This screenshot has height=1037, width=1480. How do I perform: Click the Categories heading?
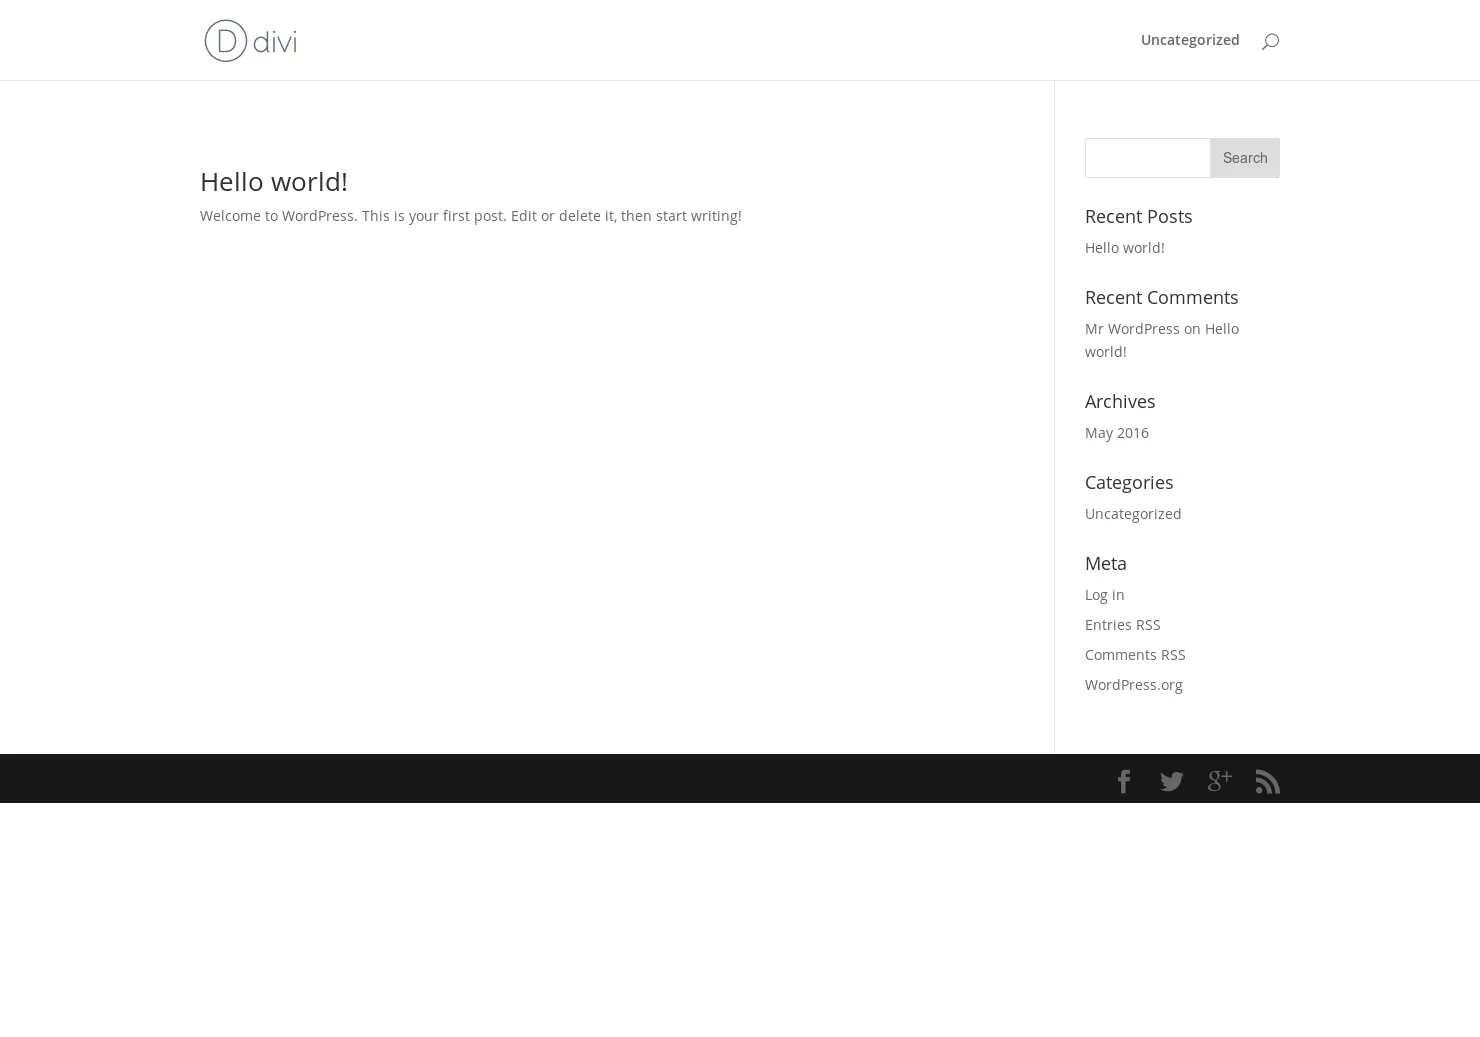click(x=1129, y=482)
